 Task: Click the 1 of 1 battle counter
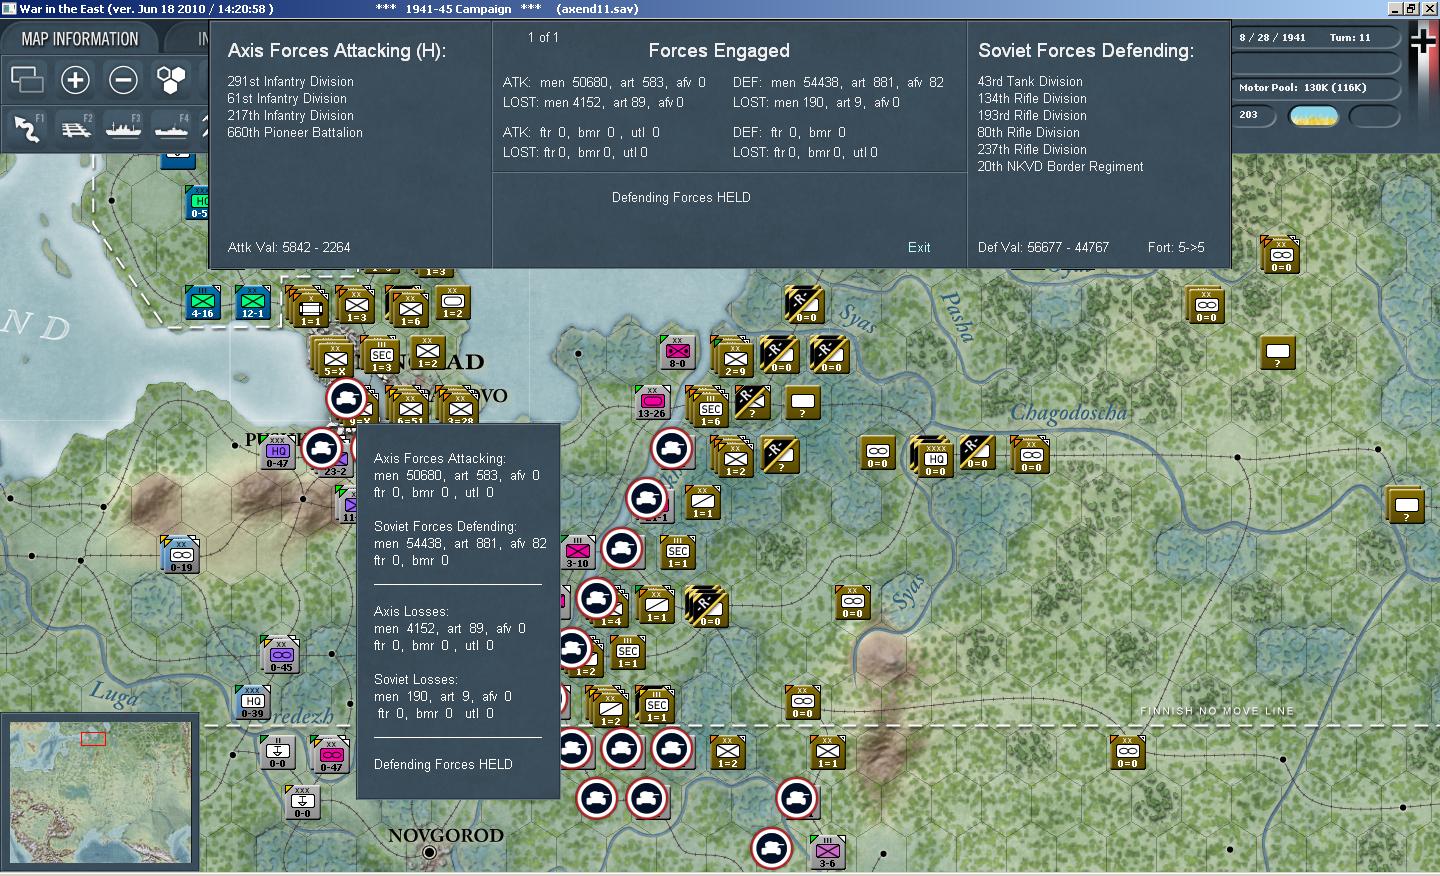pyautogui.click(x=543, y=37)
